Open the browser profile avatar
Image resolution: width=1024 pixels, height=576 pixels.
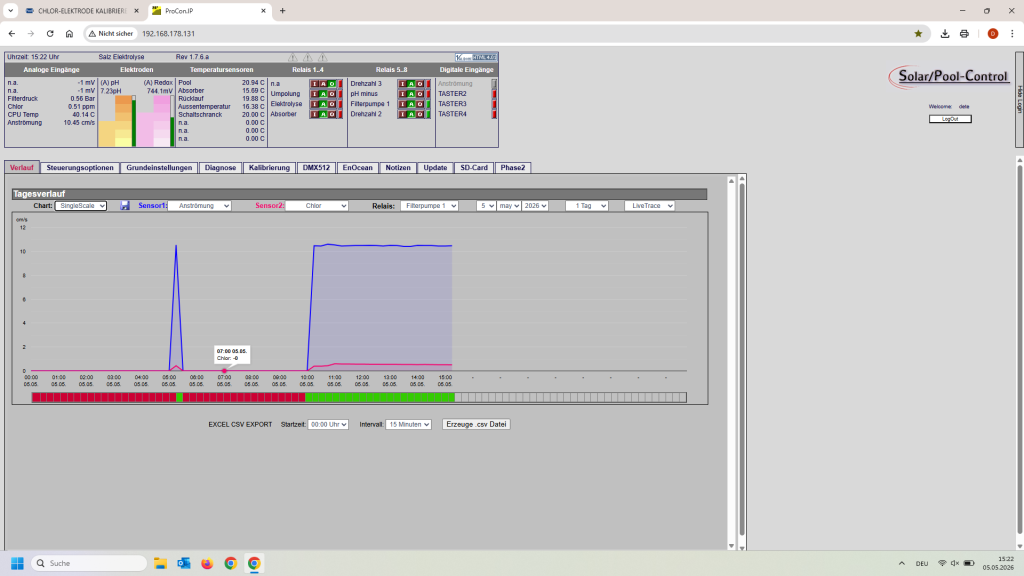coord(993,33)
